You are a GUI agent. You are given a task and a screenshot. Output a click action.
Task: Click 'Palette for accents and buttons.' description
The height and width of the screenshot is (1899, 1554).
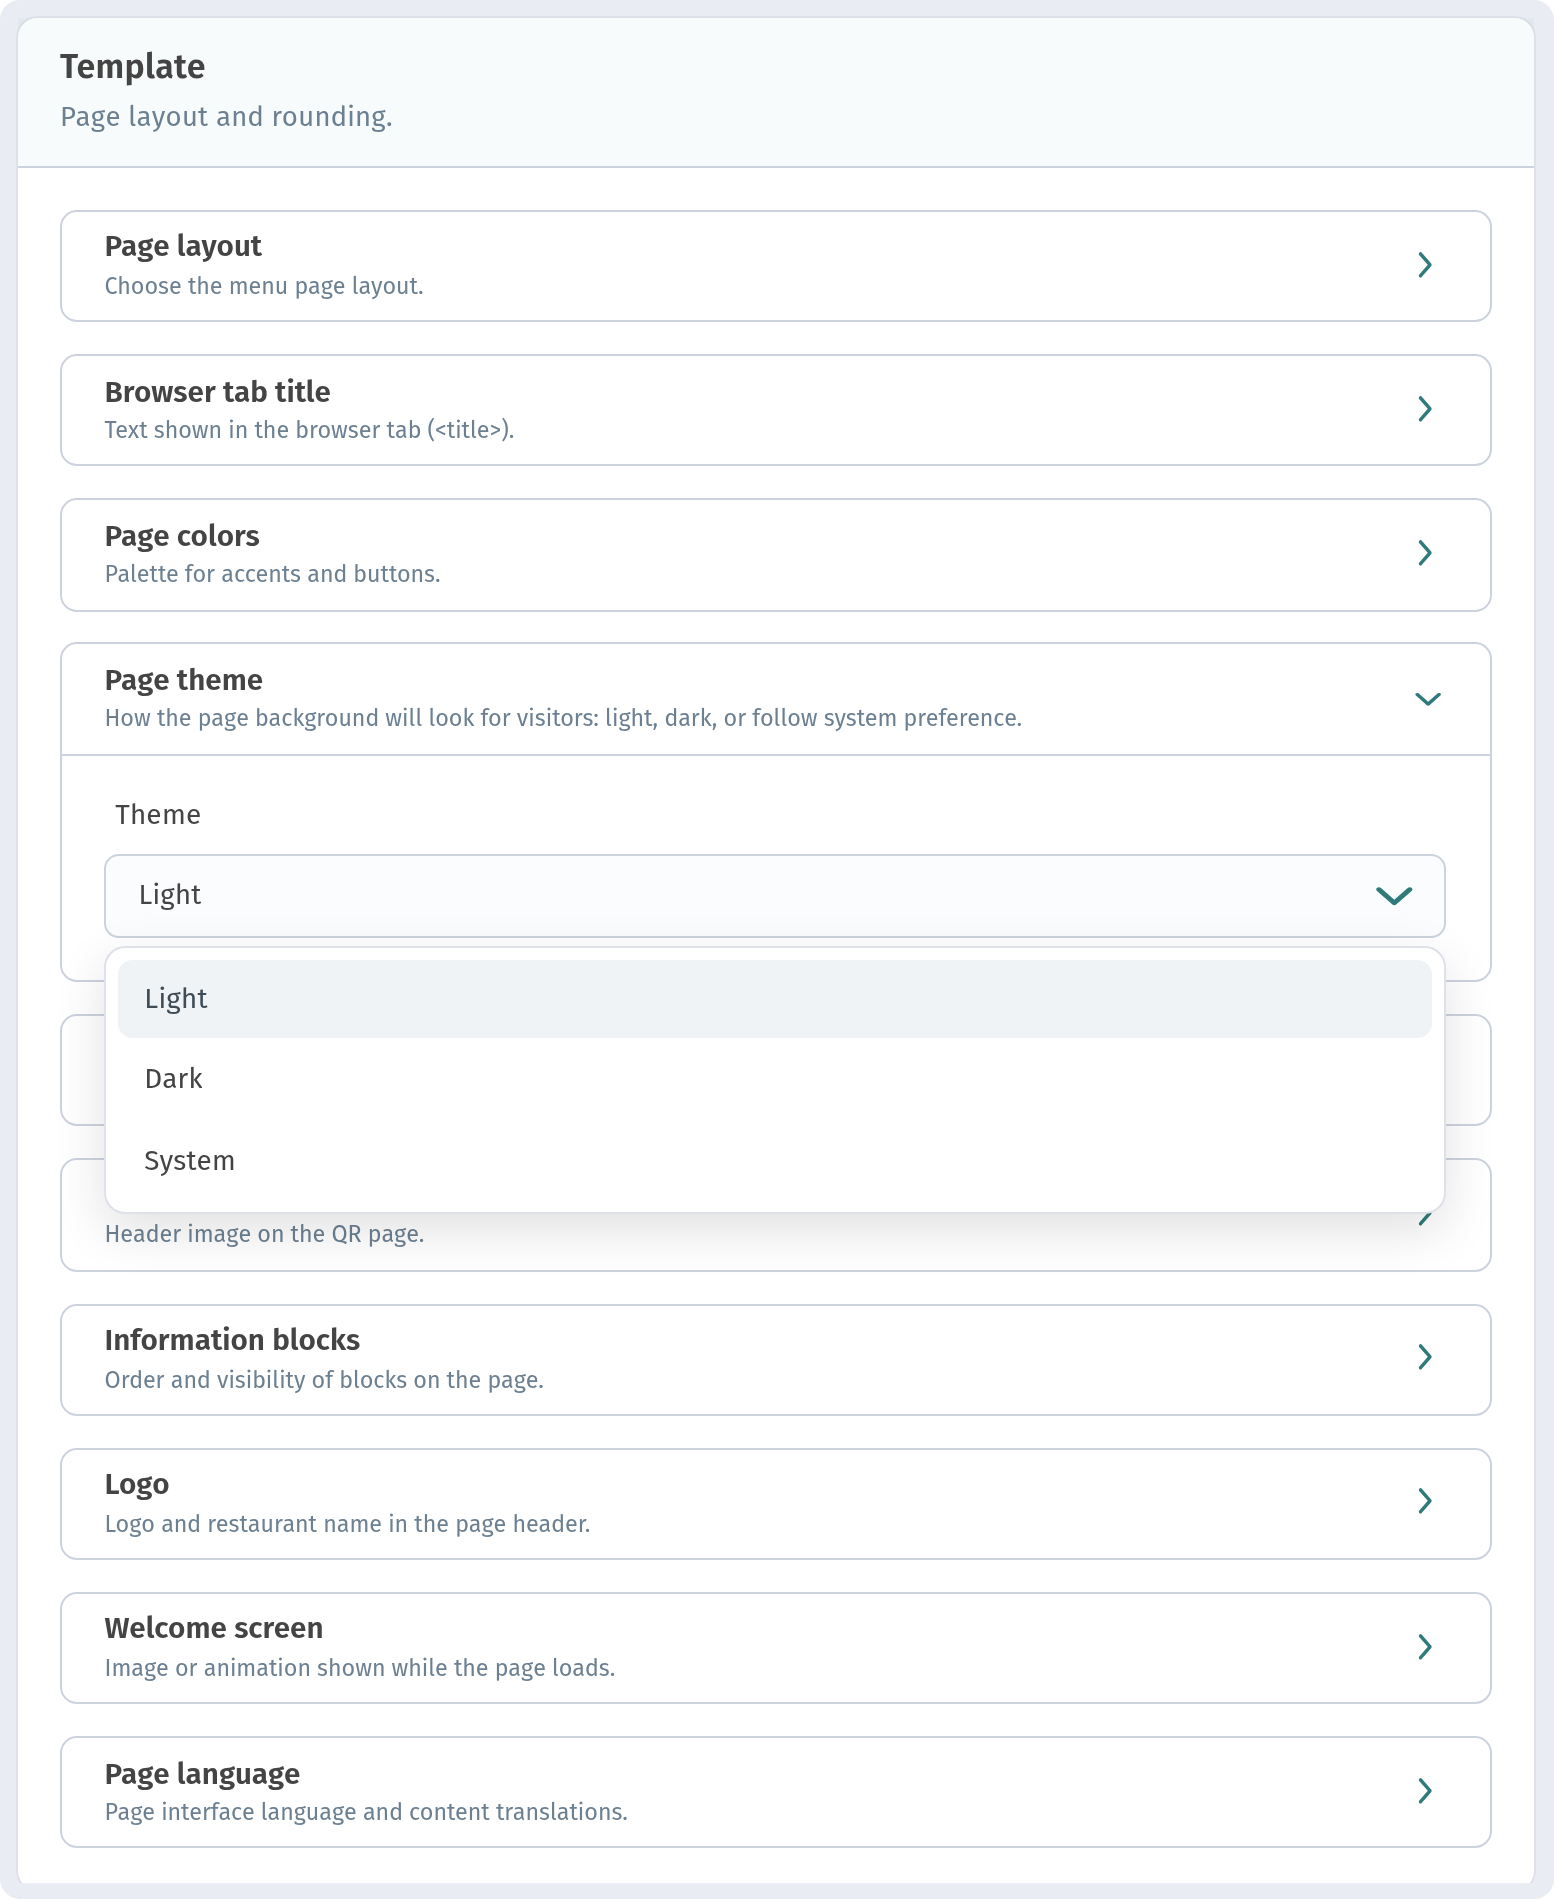272,574
